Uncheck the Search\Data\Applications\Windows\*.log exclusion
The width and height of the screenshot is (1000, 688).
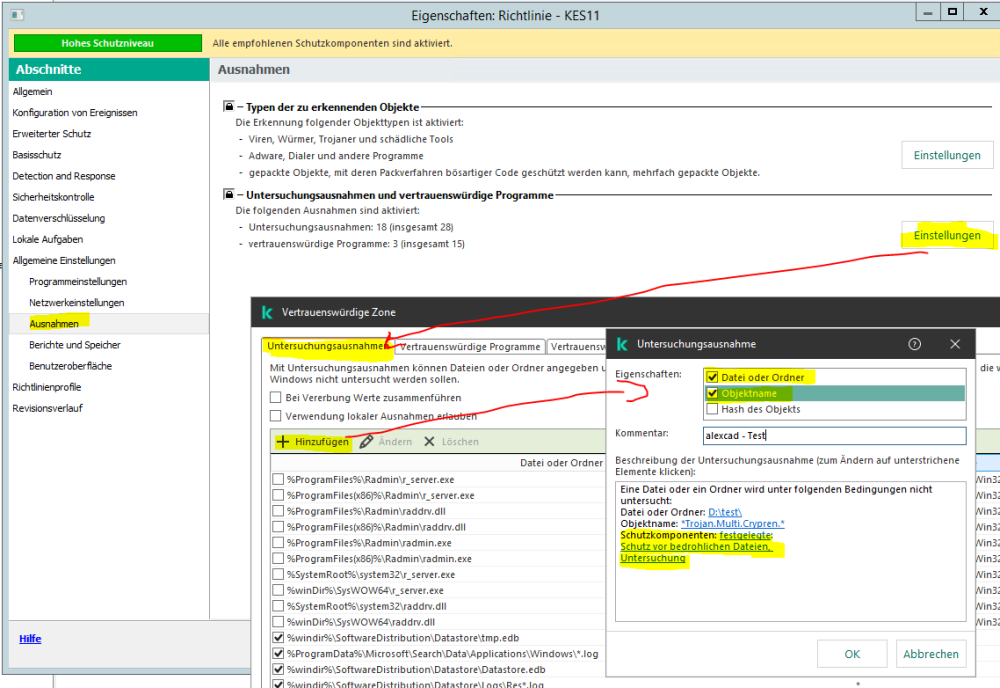coord(278,654)
